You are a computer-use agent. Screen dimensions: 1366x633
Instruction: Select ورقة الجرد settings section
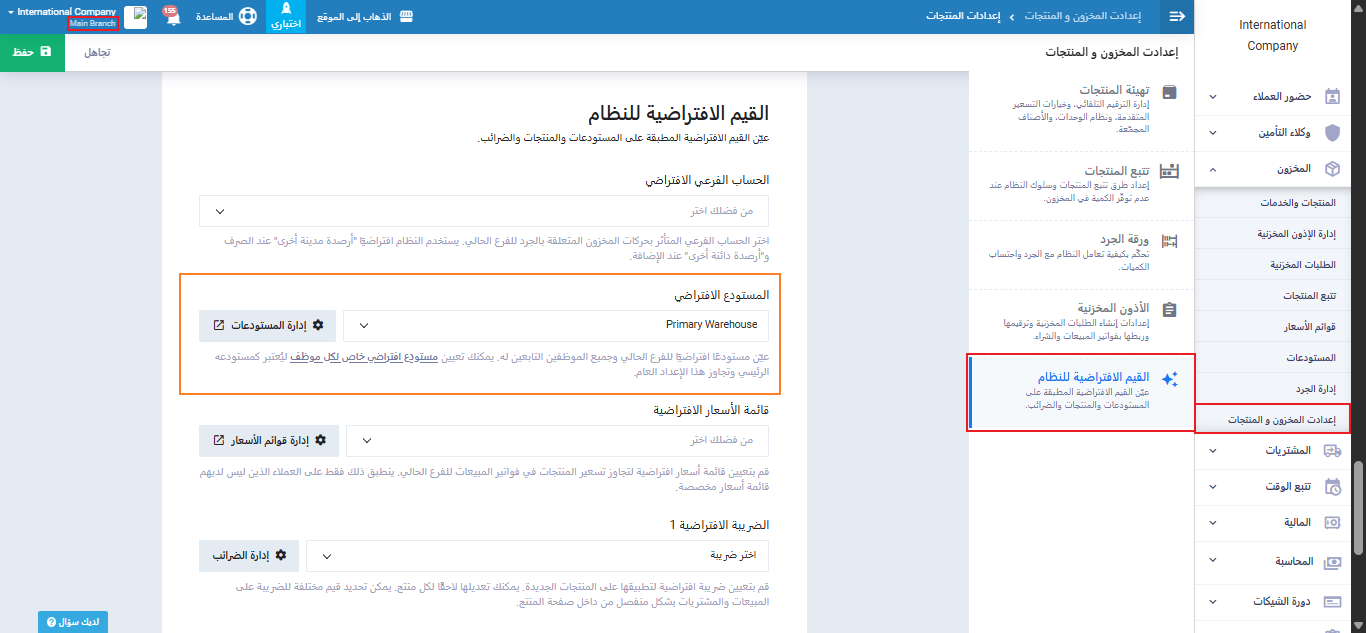[x=1082, y=254]
